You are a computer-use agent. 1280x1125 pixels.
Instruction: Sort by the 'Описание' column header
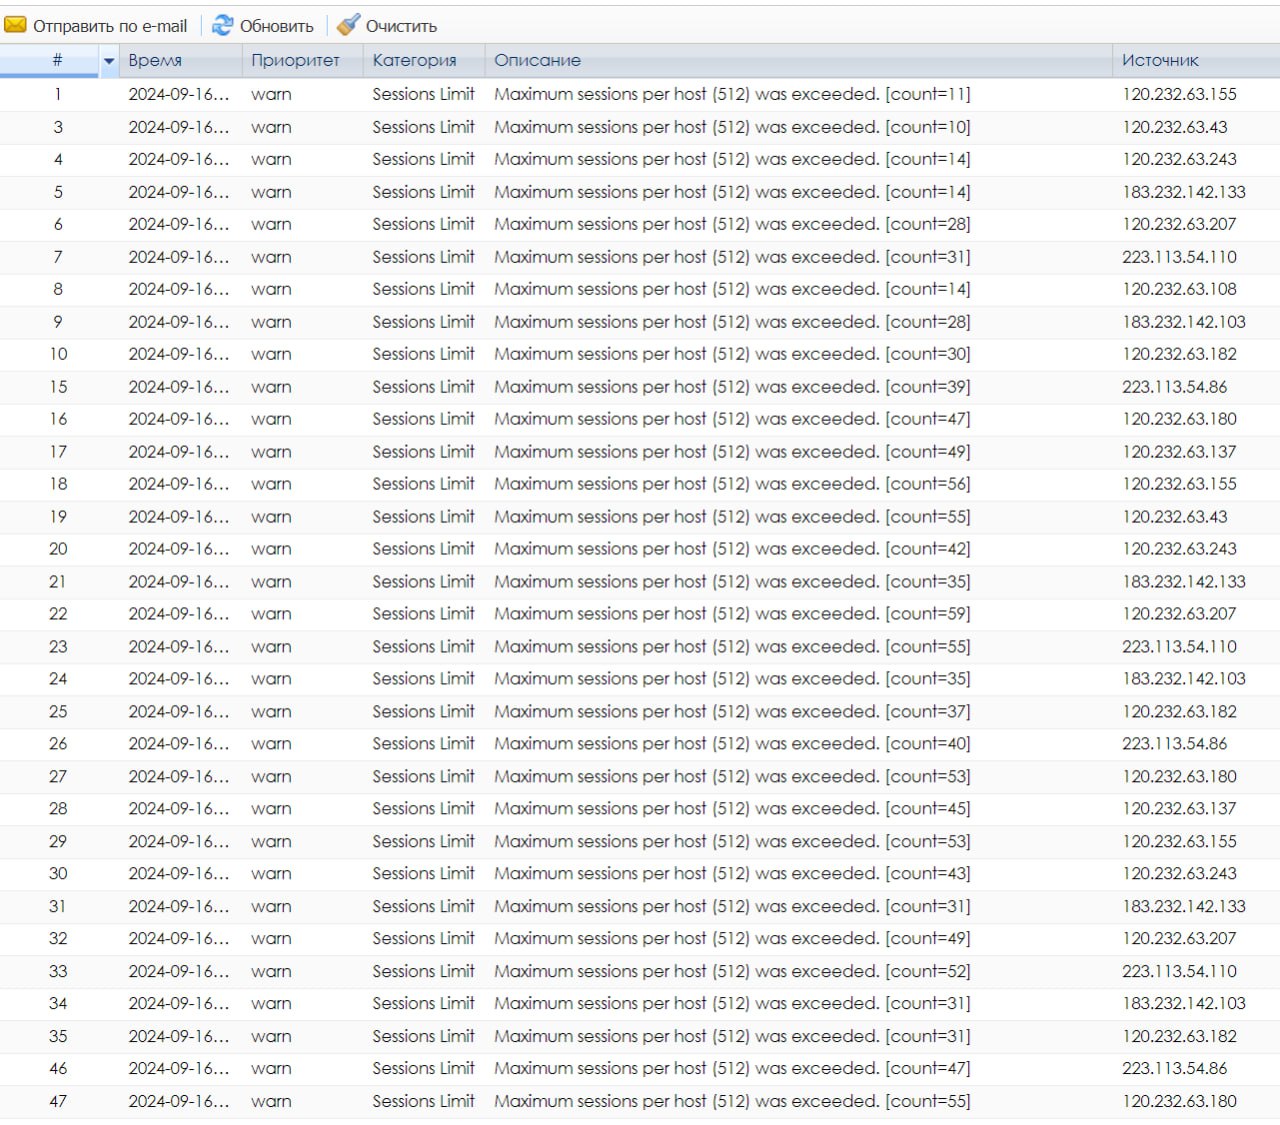[537, 60]
